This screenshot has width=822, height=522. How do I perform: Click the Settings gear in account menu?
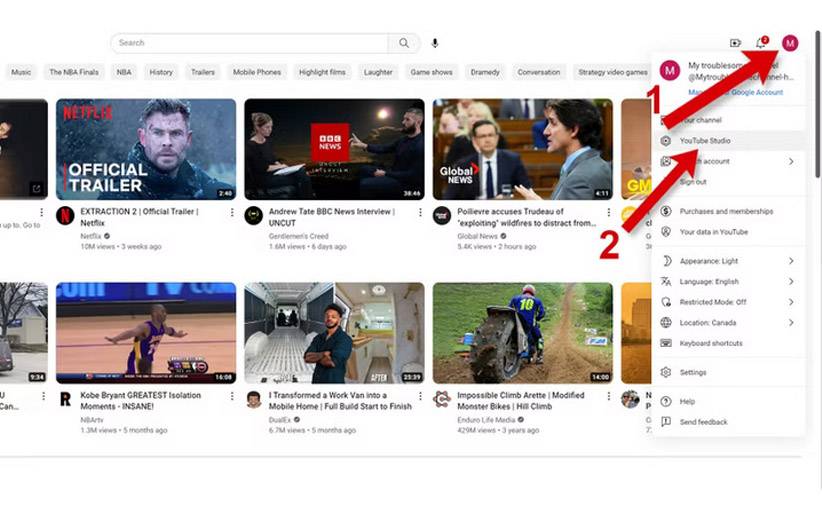click(x=729, y=372)
